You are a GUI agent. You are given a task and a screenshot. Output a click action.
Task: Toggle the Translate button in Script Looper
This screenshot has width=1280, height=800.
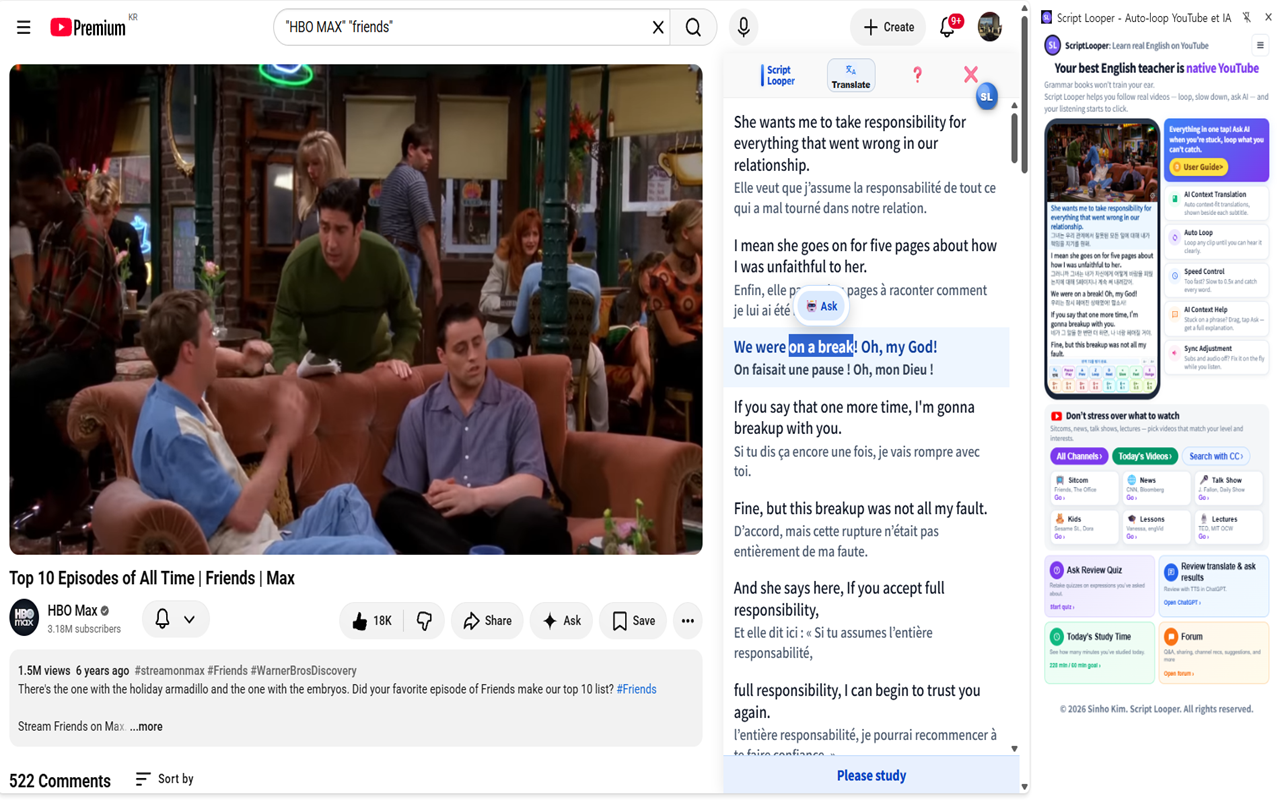[x=851, y=76]
